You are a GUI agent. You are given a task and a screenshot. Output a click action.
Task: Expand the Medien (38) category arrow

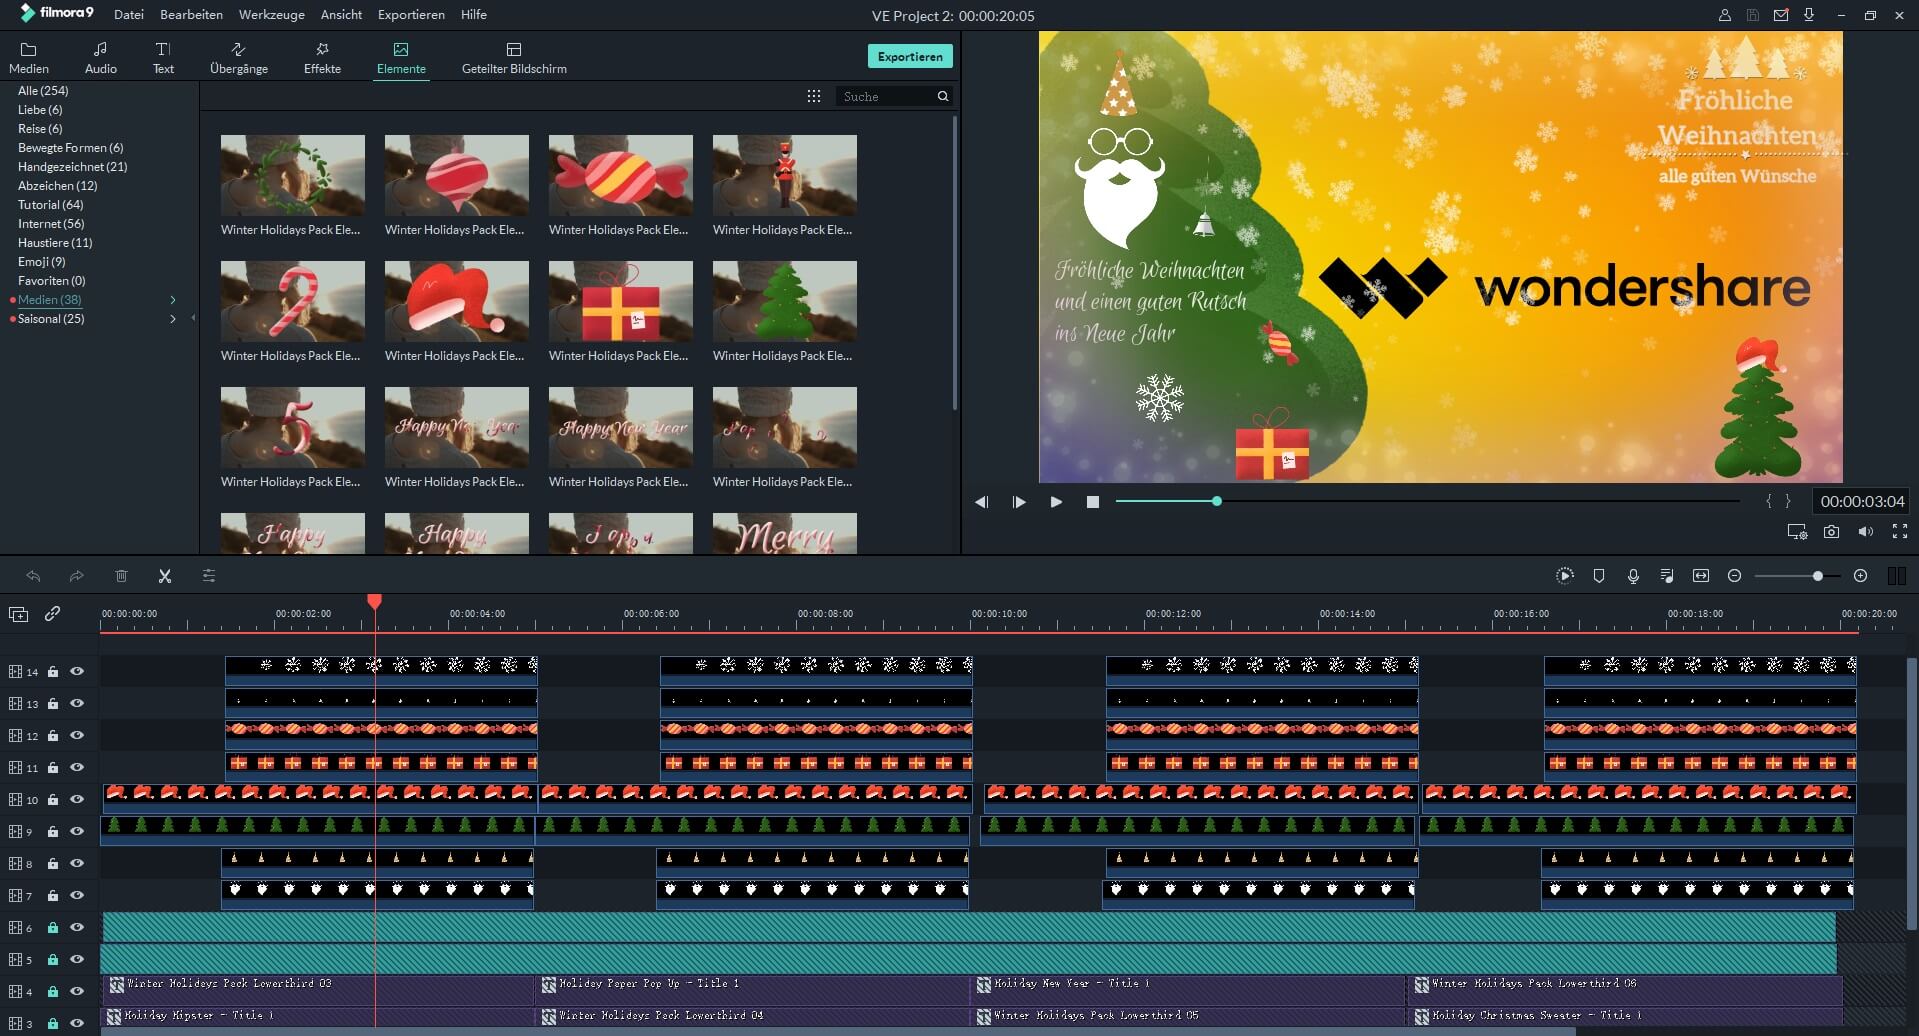pos(173,300)
